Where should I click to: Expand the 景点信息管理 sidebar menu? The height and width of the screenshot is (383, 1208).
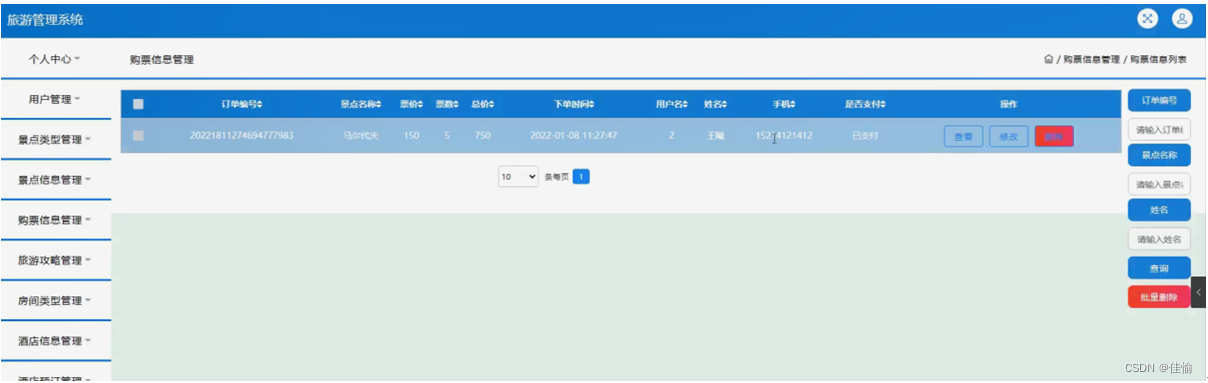(x=55, y=180)
